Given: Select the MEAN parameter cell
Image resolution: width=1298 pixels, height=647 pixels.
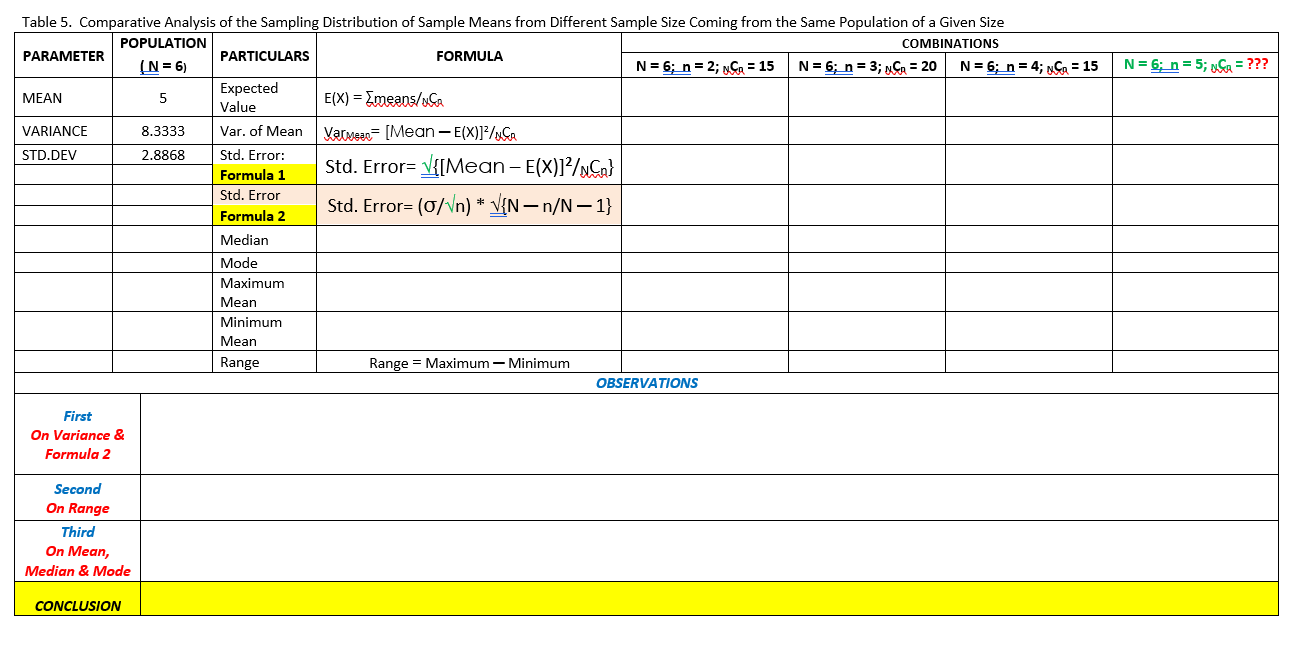Looking at the screenshot, I should [x=64, y=98].
